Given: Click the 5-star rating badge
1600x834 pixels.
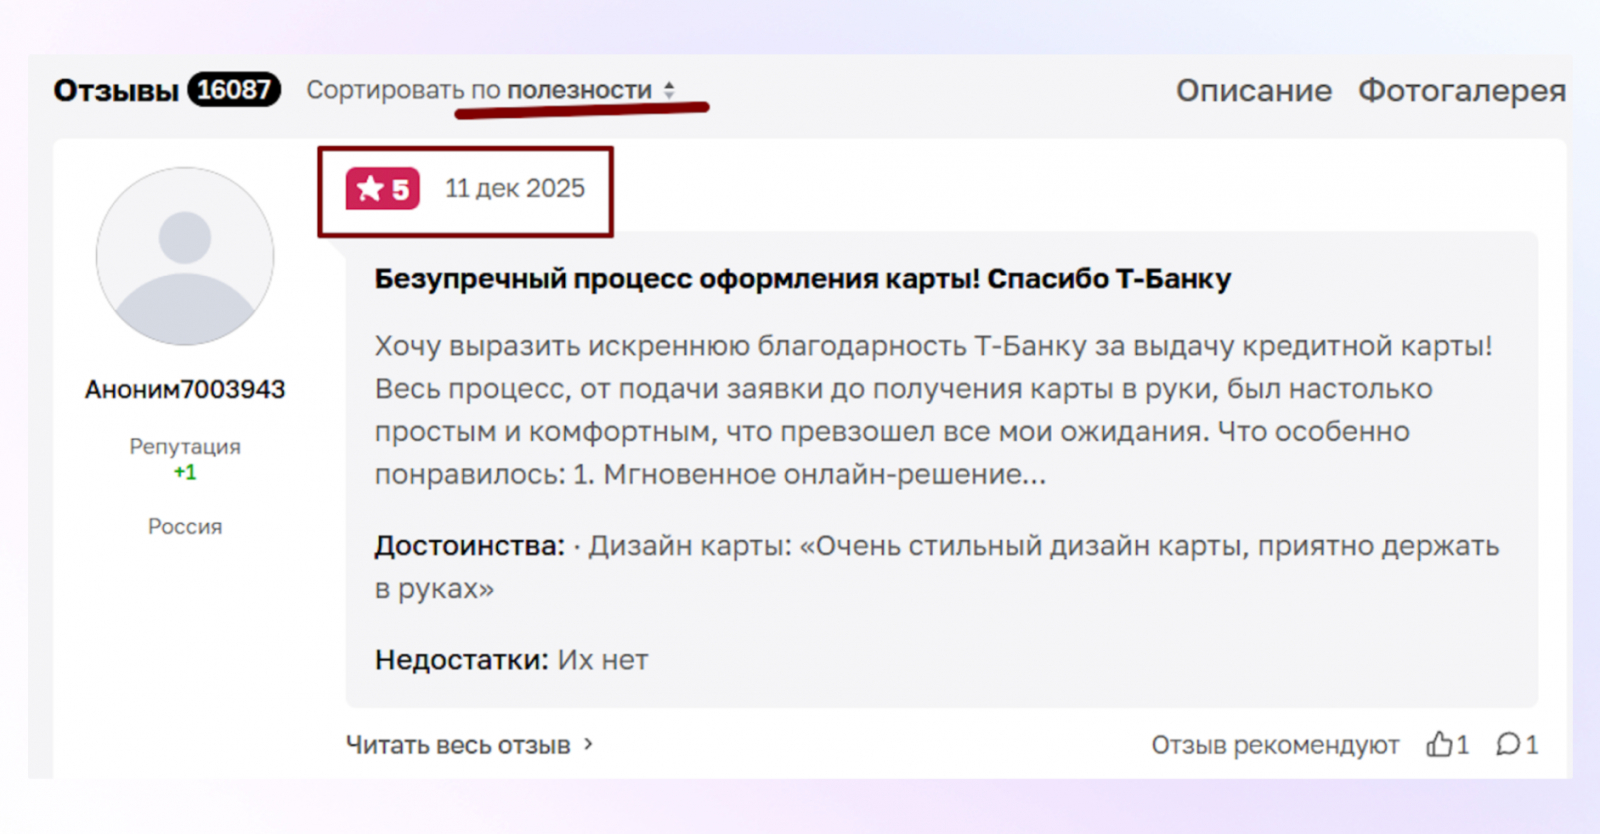Looking at the screenshot, I should [x=383, y=188].
